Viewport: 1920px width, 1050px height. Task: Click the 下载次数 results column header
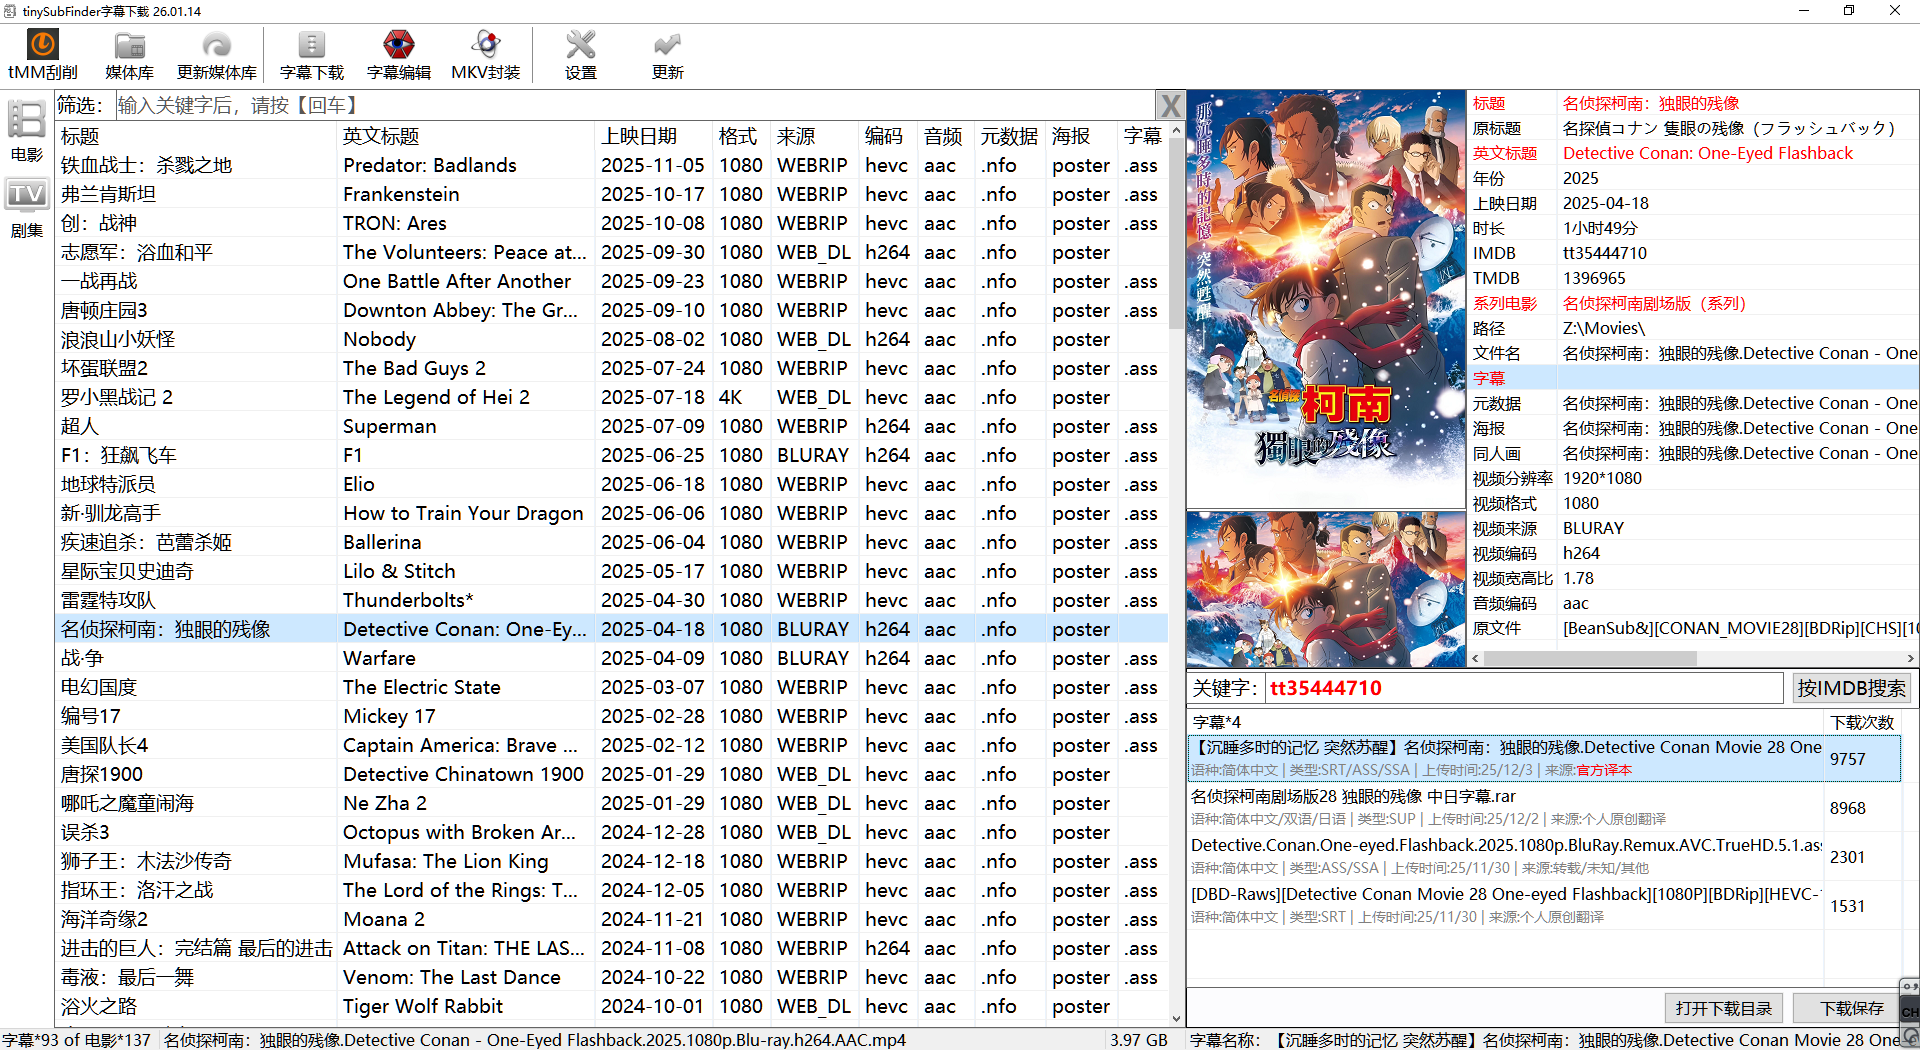1862,722
